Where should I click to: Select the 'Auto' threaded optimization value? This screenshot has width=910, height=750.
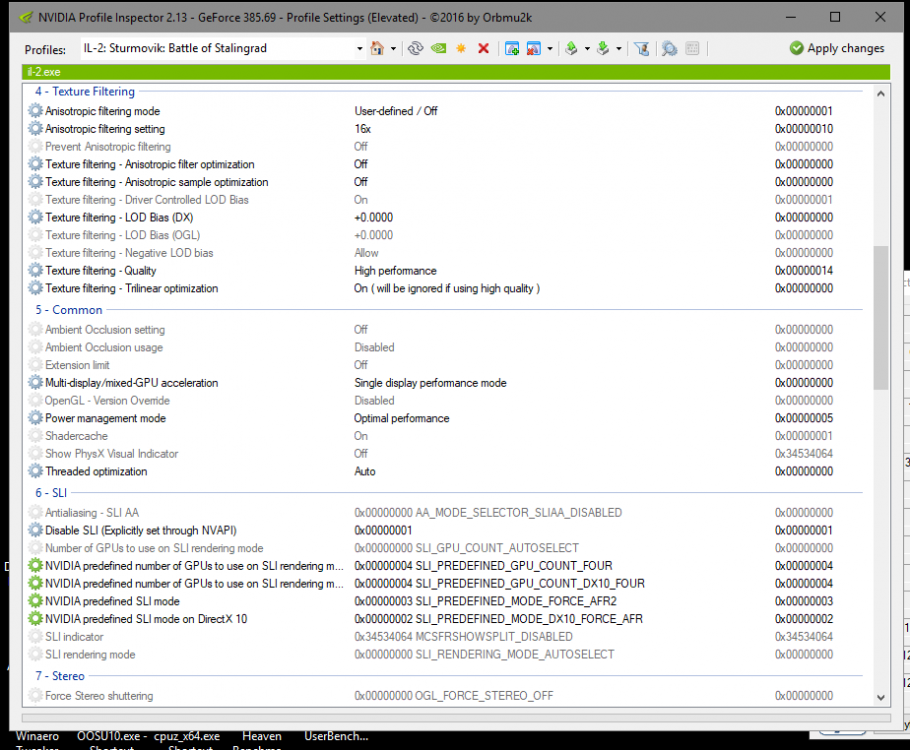tap(364, 471)
